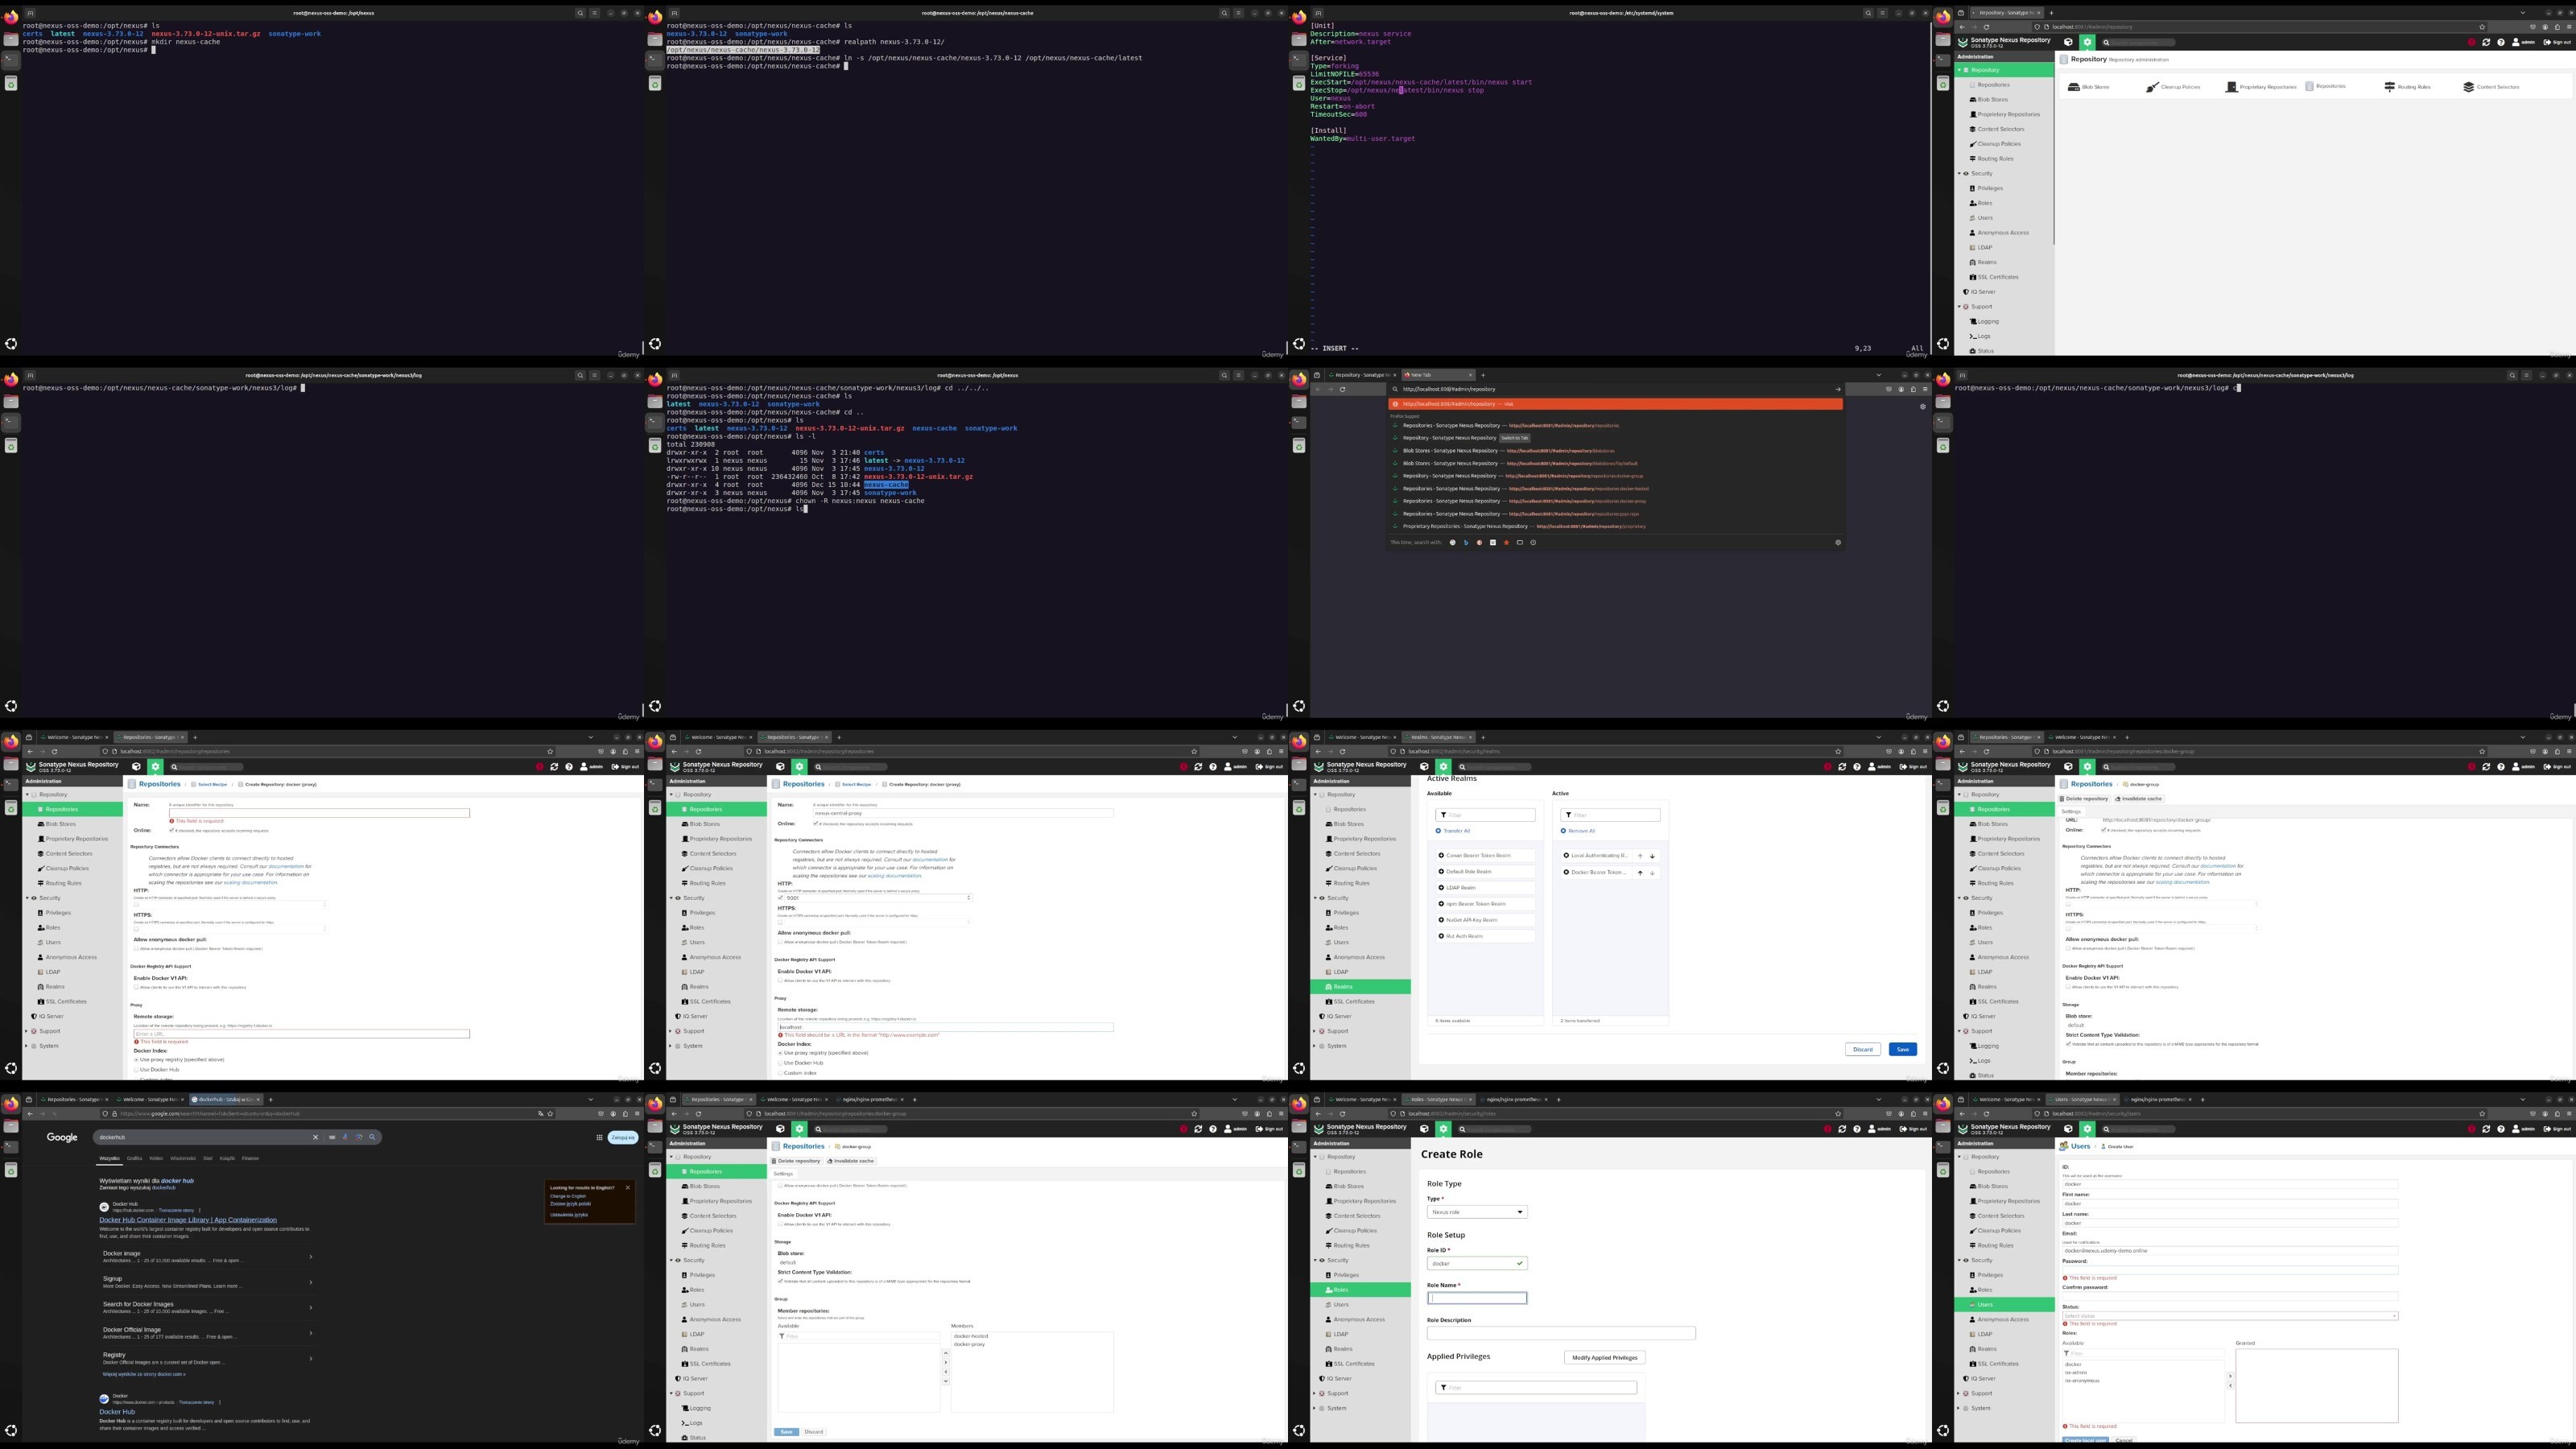Screen dimensions: 2576x1449
Task: Open Trash in dock of Google search window
Action: pyautogui.click(x=11, y=1170)
